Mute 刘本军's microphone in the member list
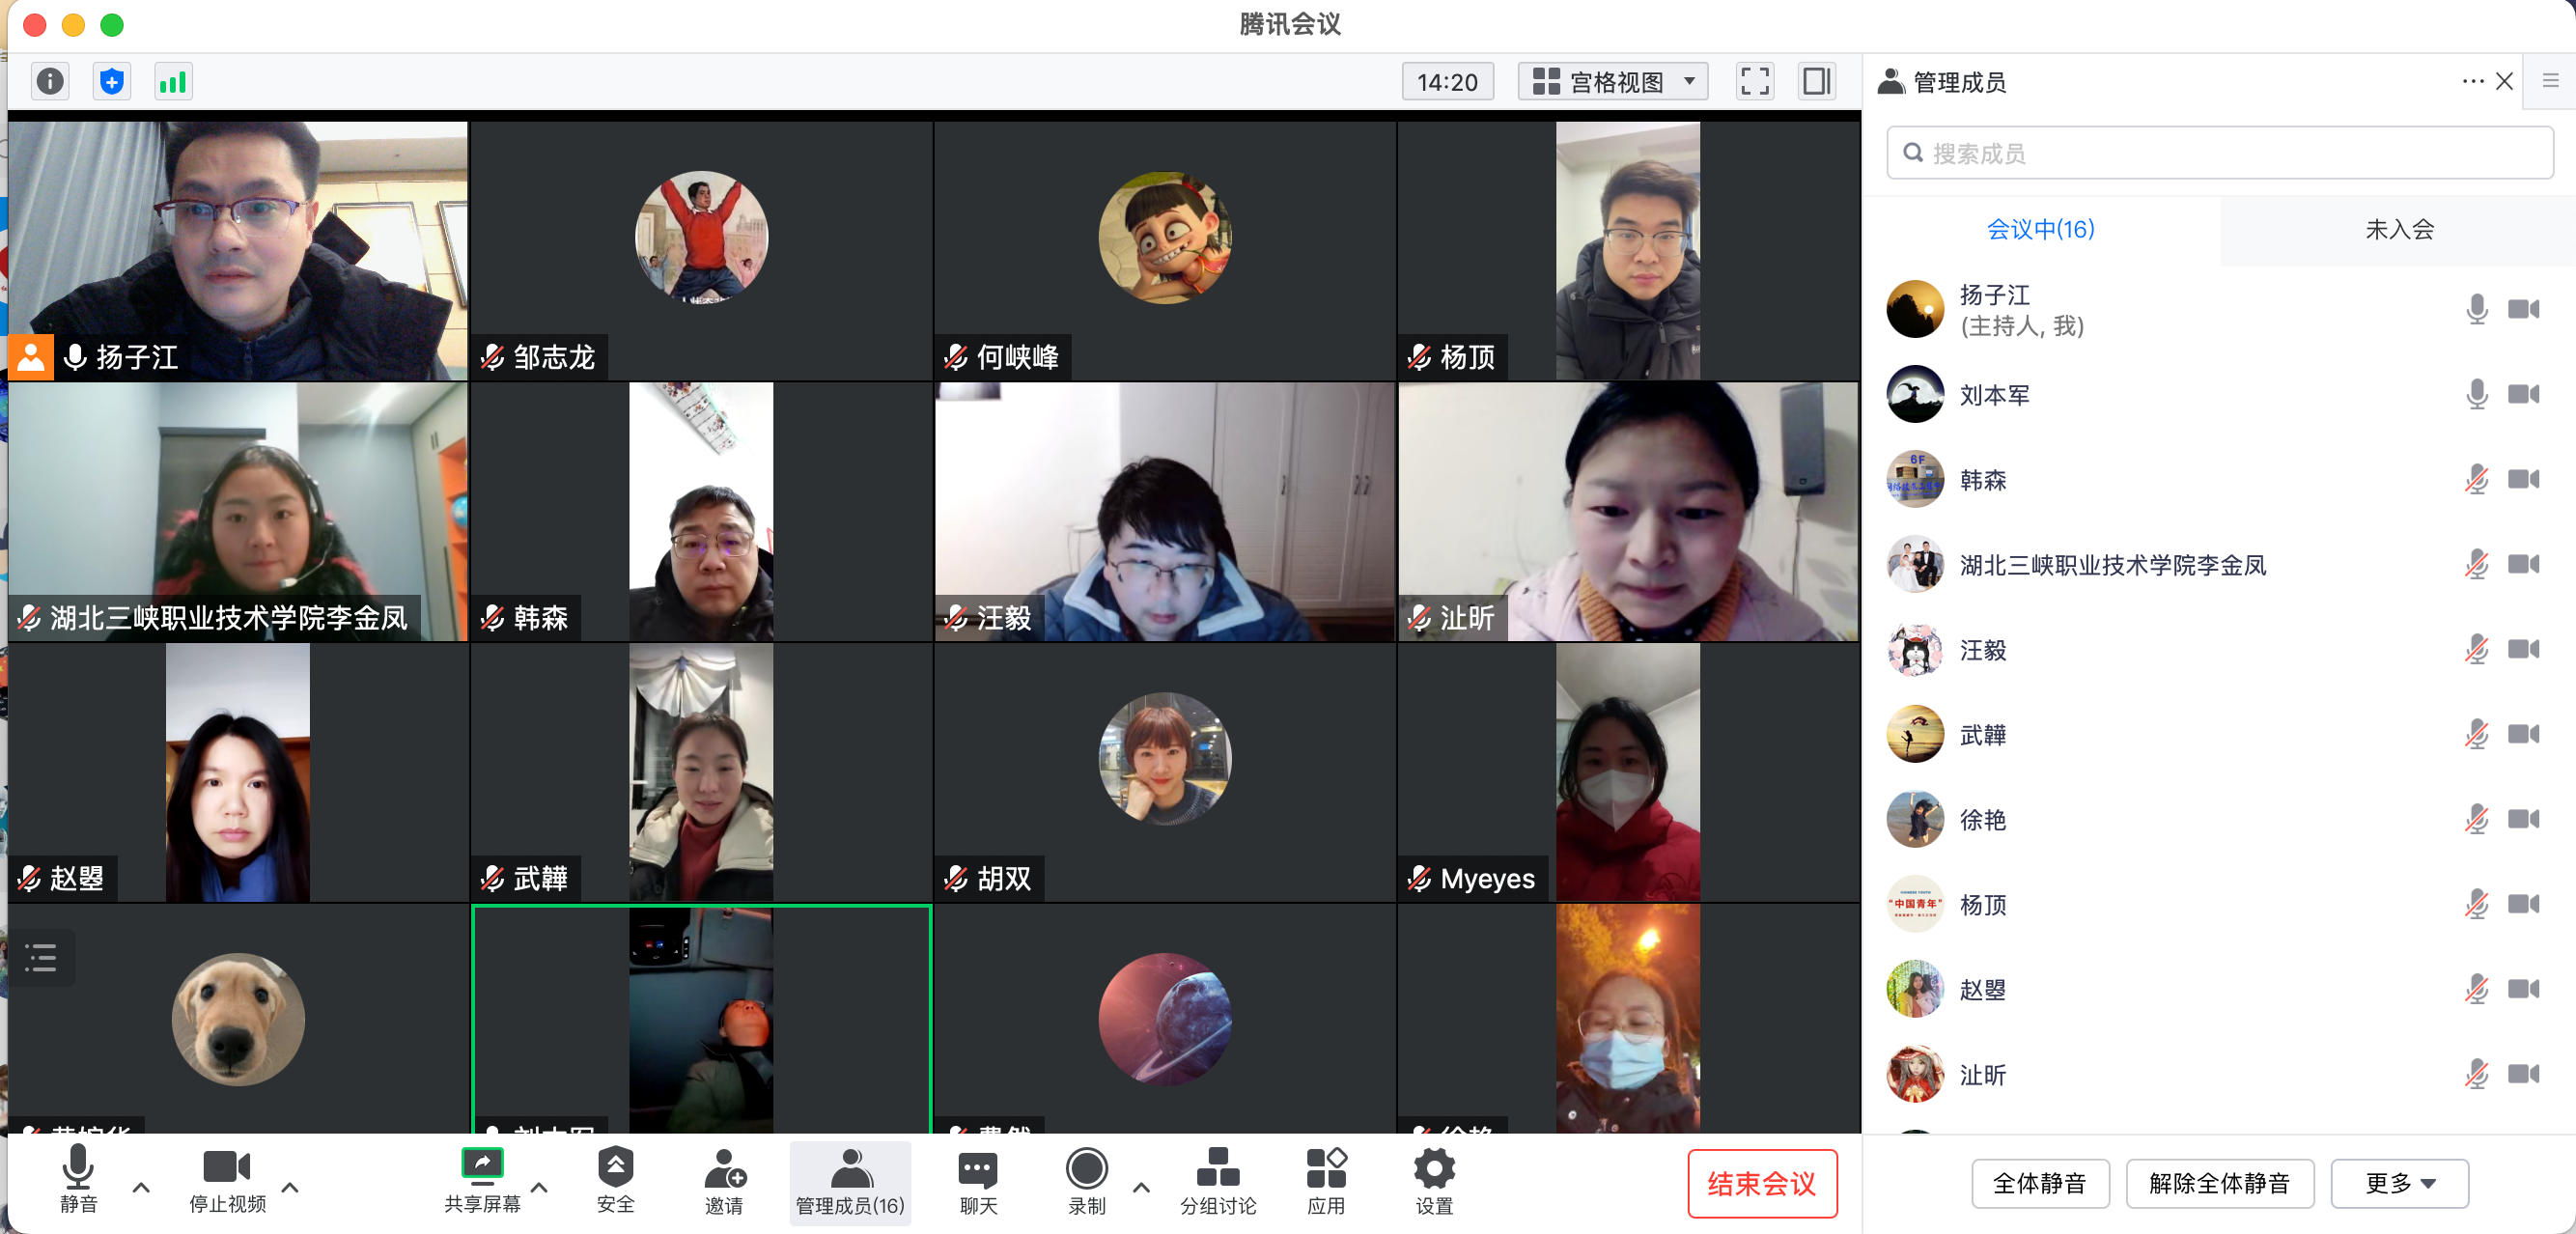Viewport: 2576px width, 1234px height. [x=2477, y=394]
